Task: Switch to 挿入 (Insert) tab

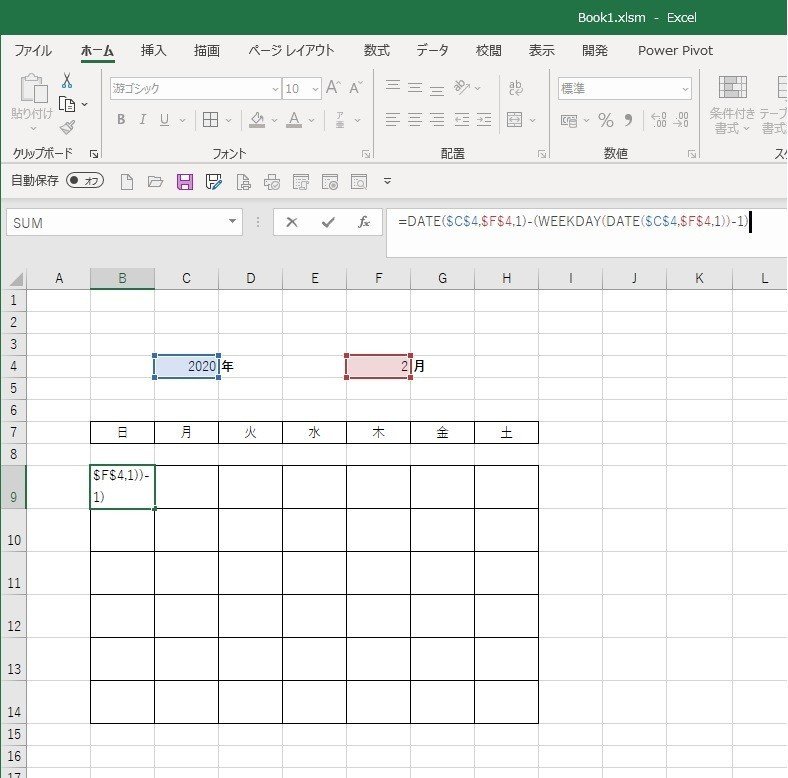Action: [153, 50]
